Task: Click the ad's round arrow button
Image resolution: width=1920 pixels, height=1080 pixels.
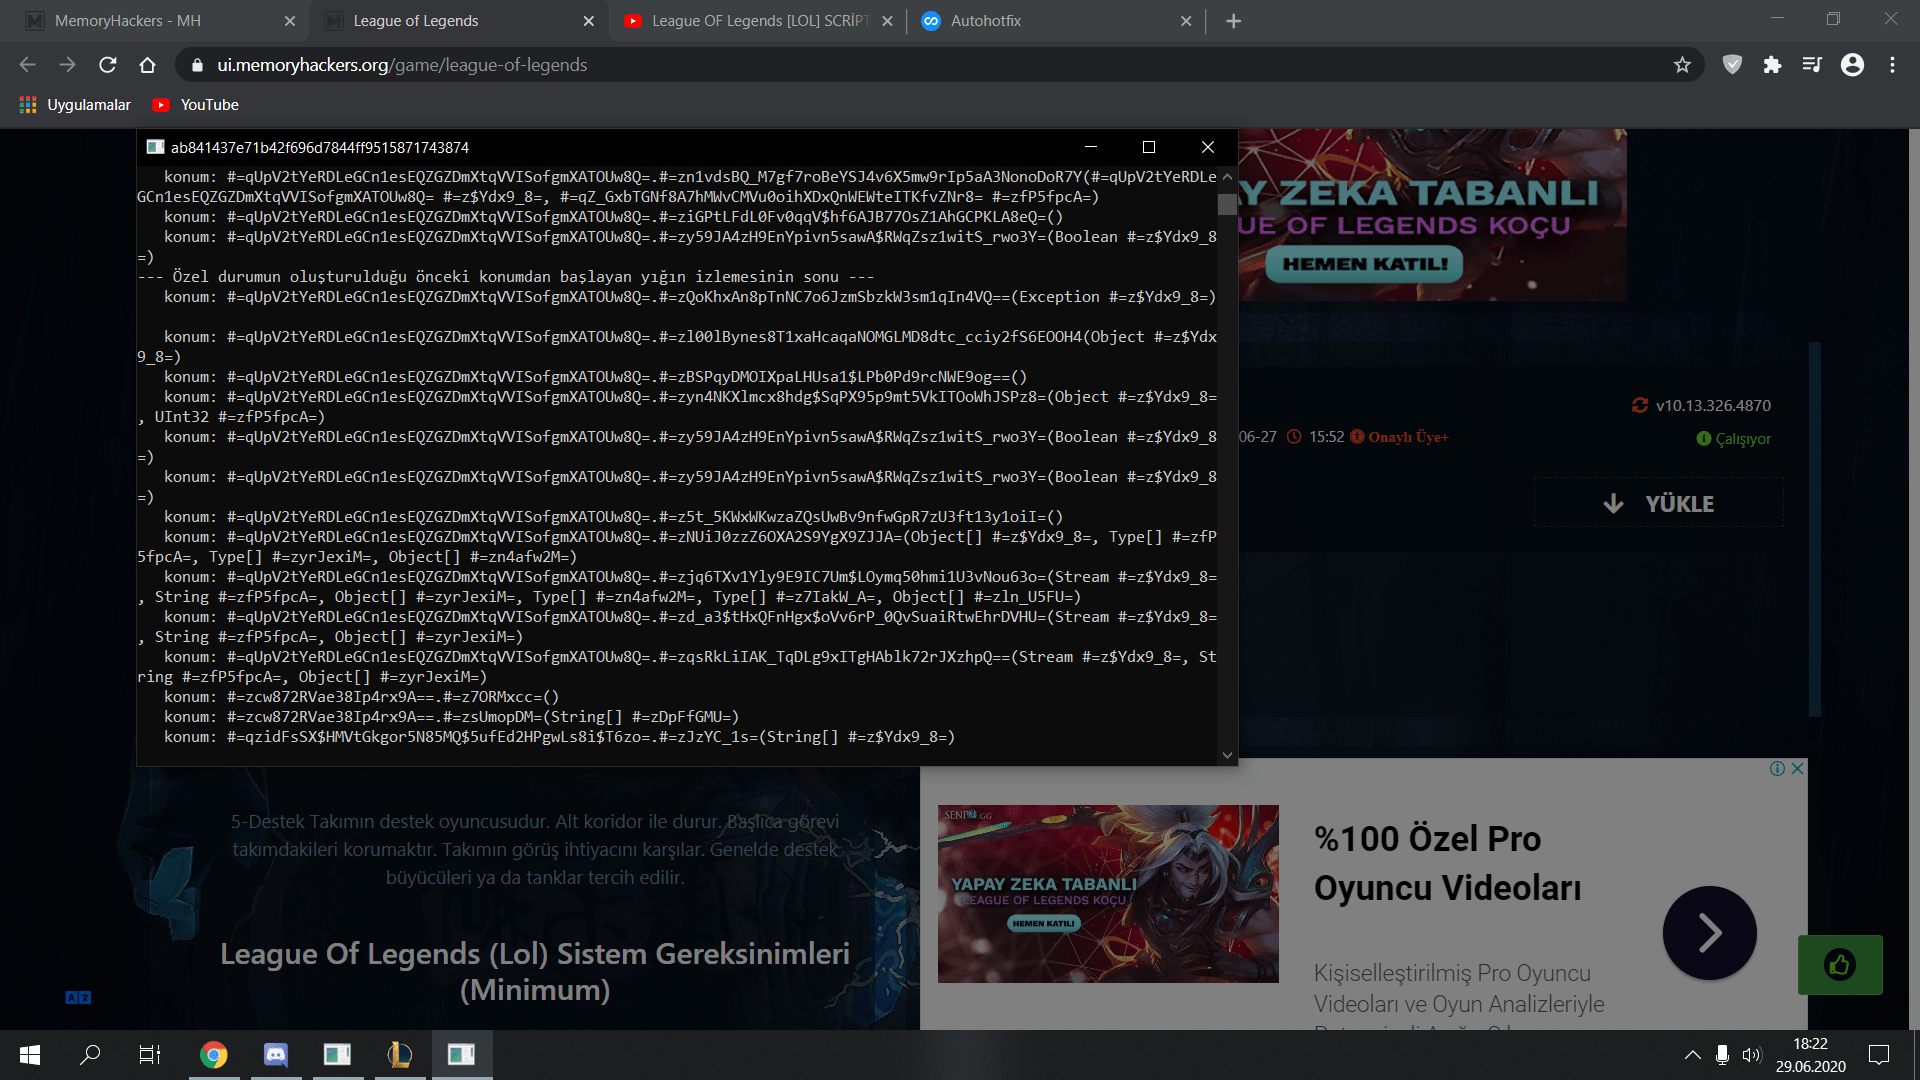Action: (1709, 933)
